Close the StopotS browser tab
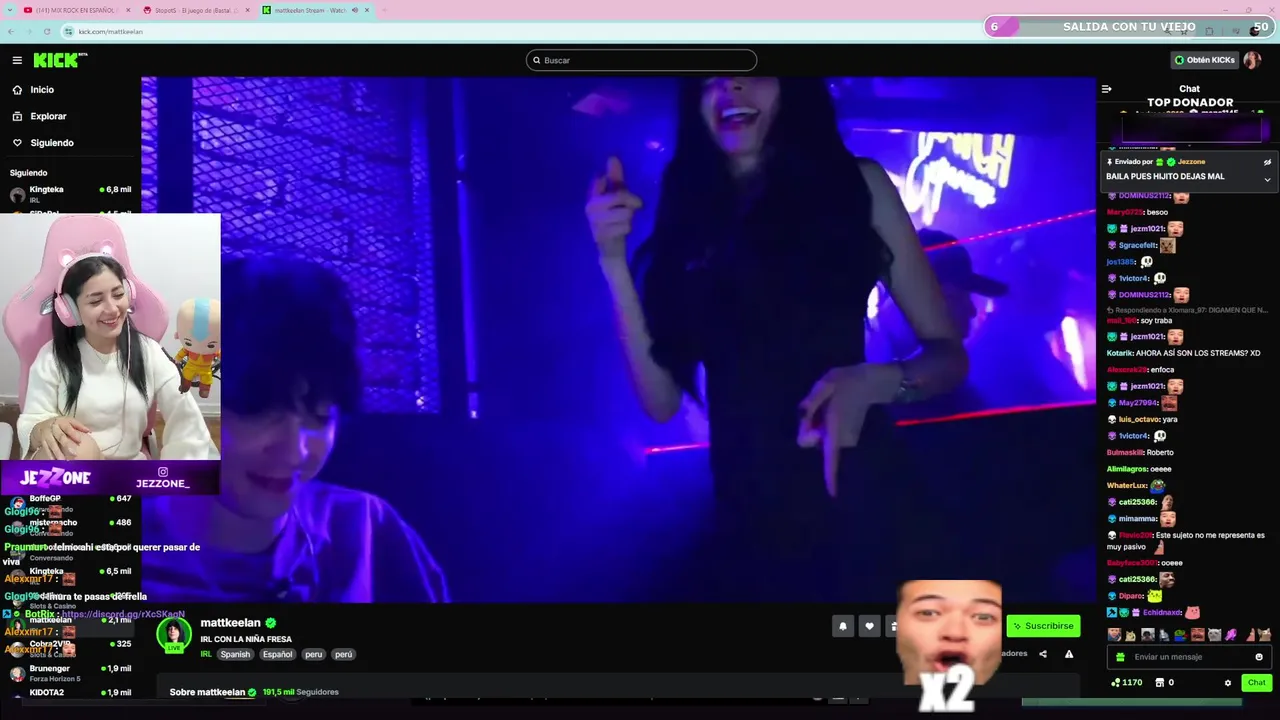Screen dimensions: 1280x720 [x=246, y=10]
